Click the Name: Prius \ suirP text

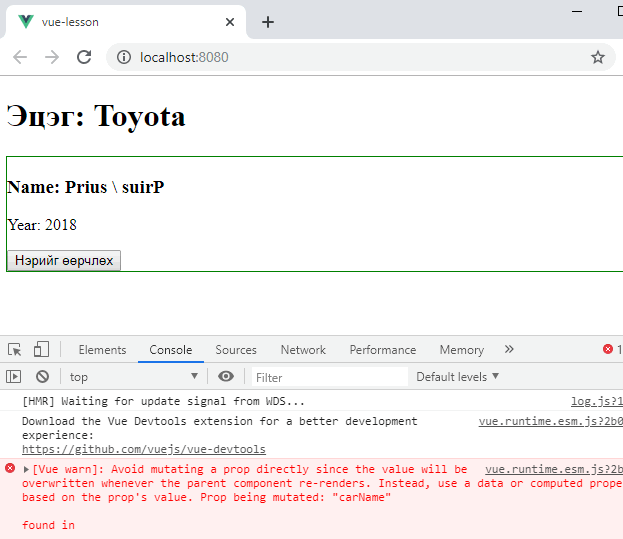[86, 187]
